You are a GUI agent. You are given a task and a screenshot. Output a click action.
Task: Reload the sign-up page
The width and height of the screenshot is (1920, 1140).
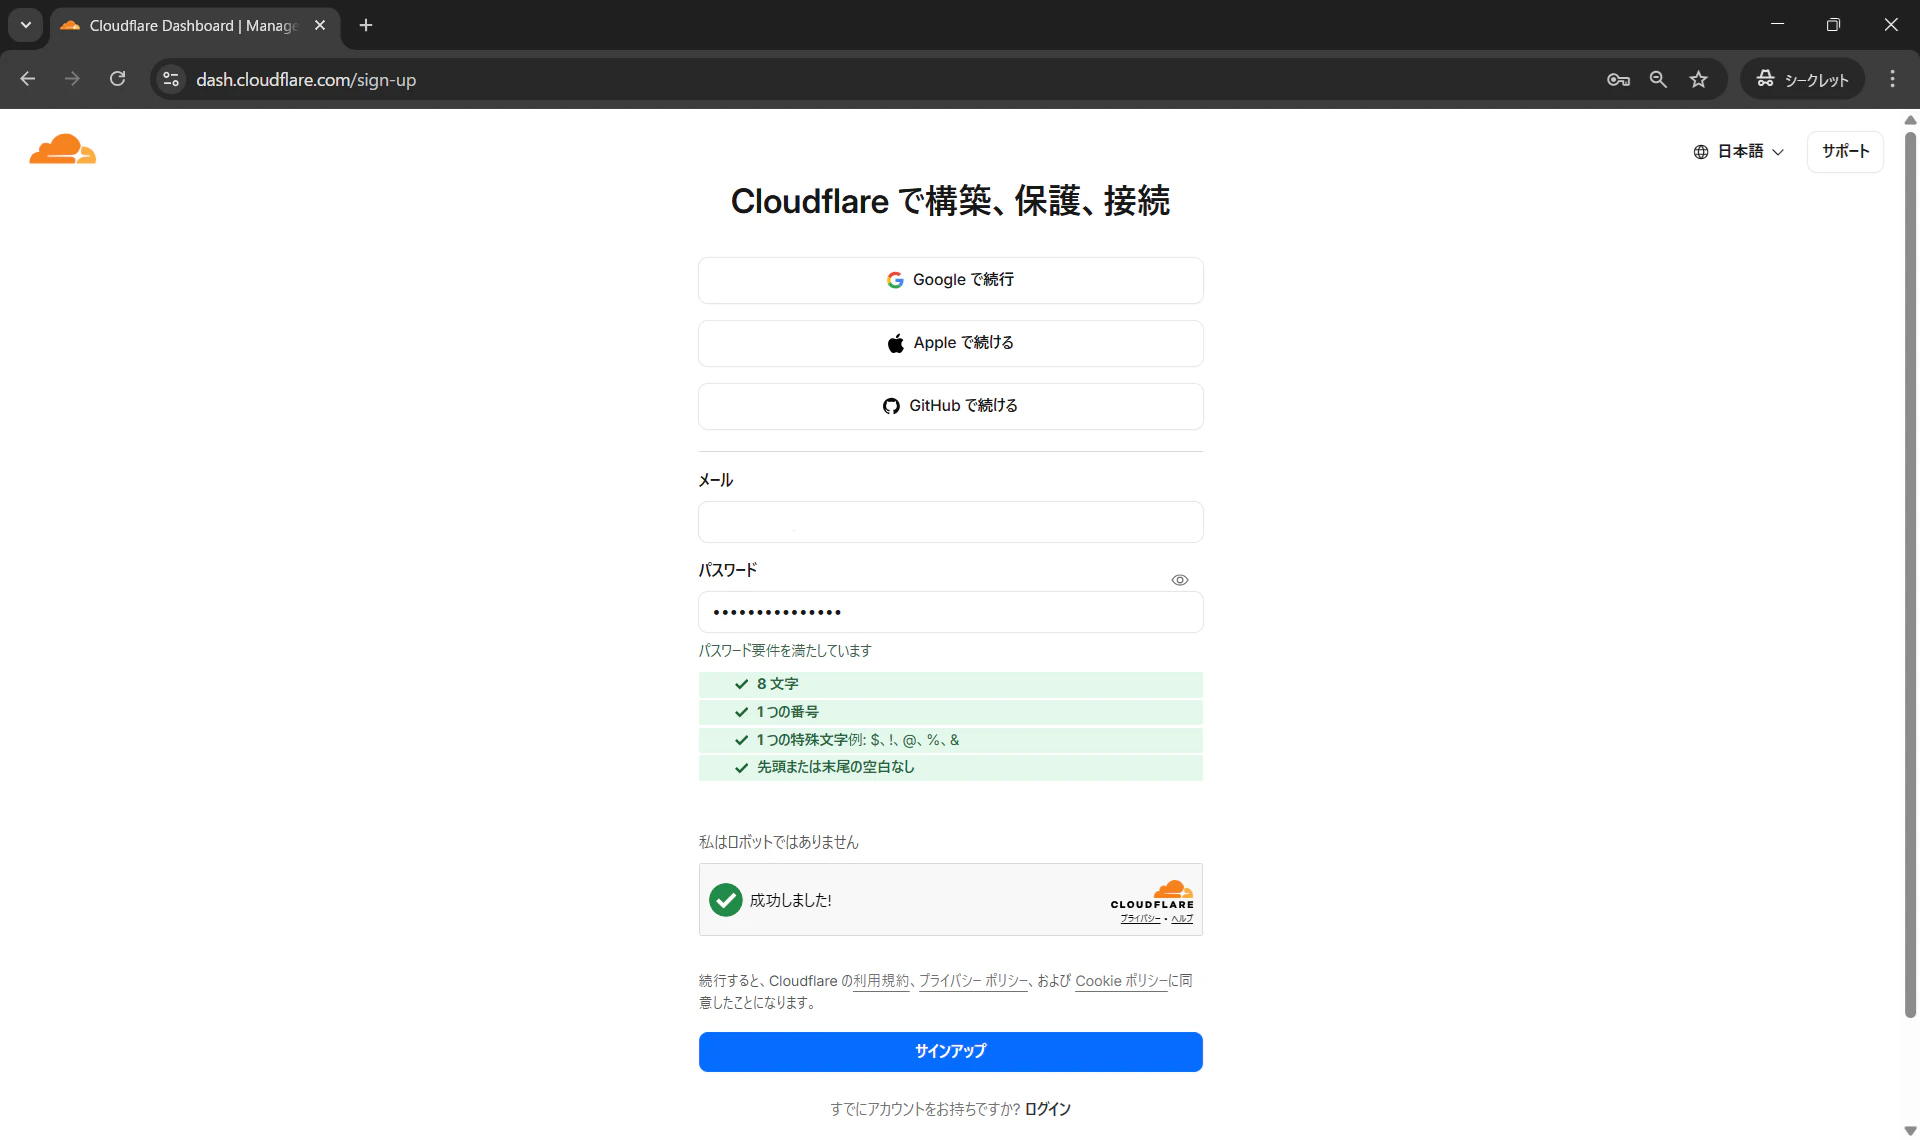click(x=118, y=79)
